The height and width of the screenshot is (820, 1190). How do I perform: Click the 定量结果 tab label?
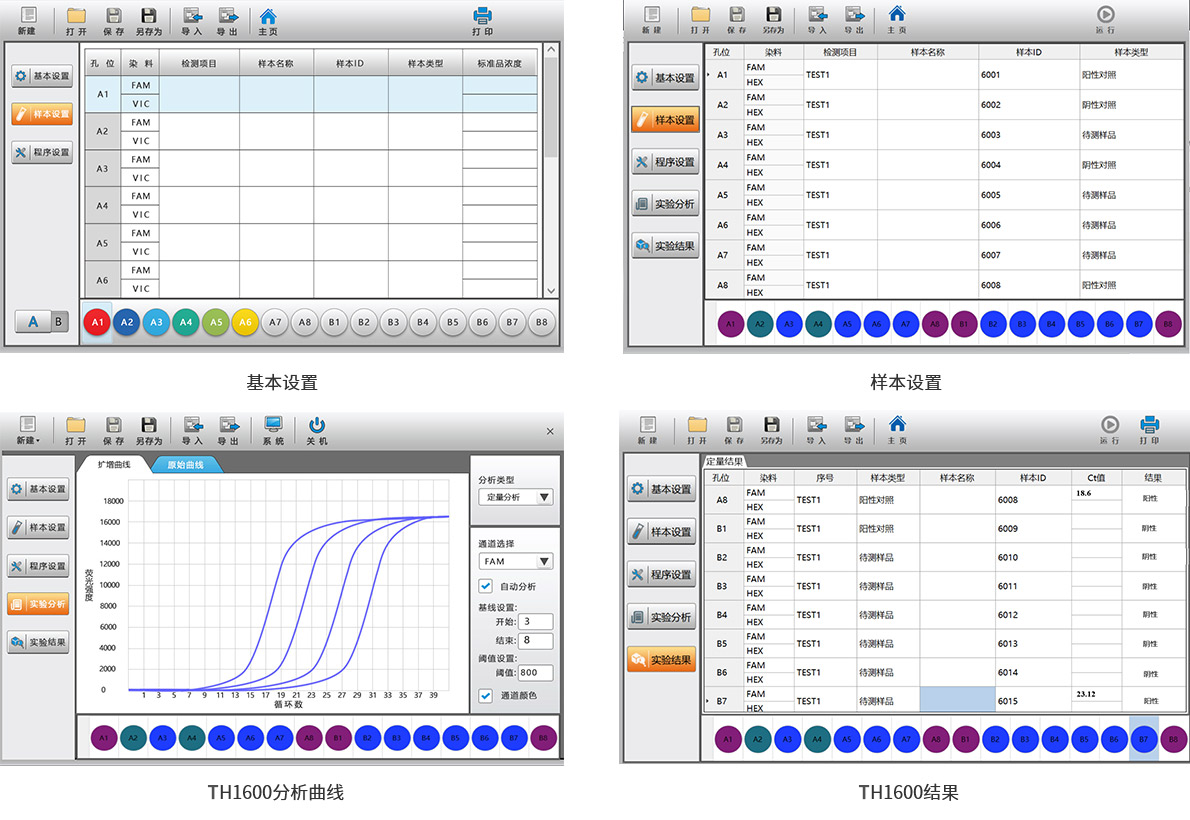coord(725,461)
